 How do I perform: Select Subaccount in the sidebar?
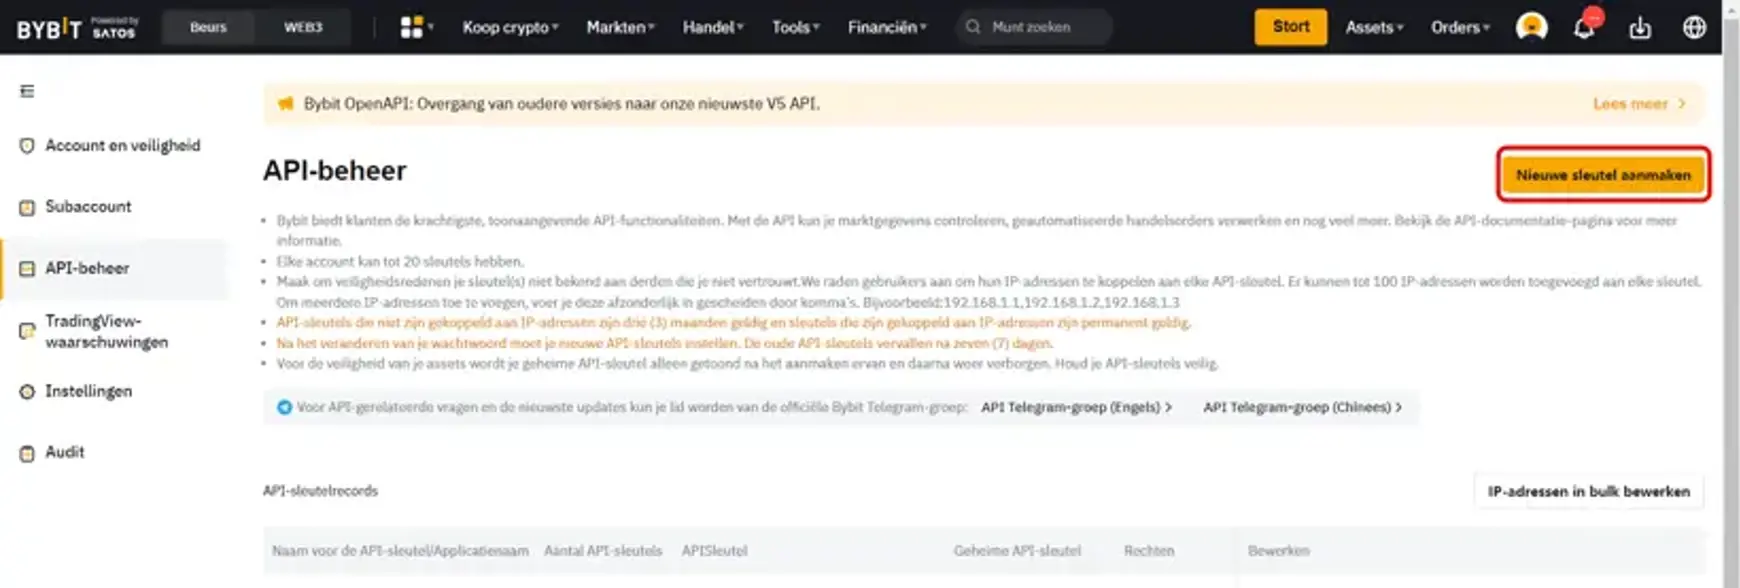point(87,206)
